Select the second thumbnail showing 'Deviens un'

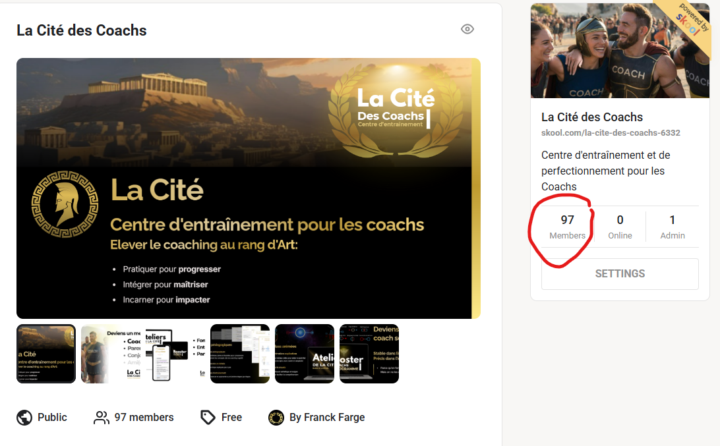pos(111,354)
